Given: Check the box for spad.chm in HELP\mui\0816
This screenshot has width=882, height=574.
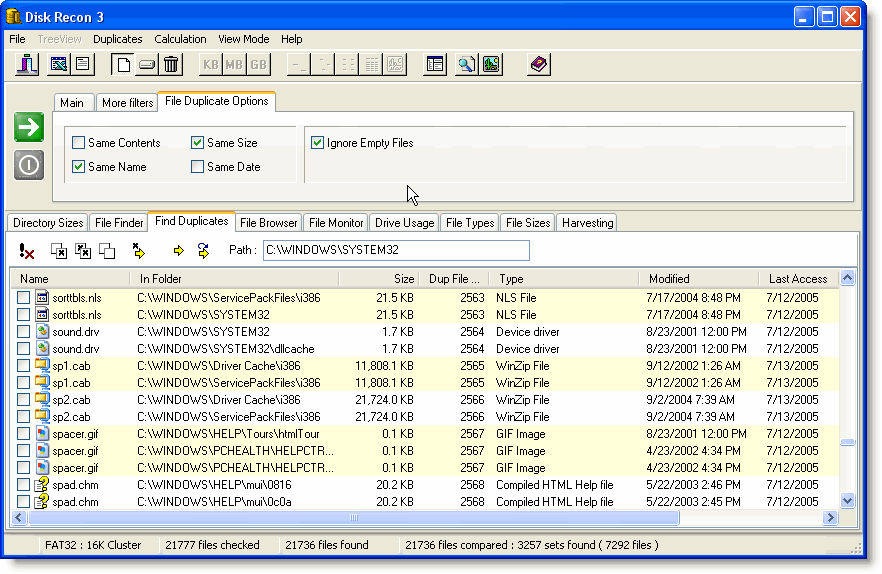Looking at the screenshot, I should coord(23,485).
